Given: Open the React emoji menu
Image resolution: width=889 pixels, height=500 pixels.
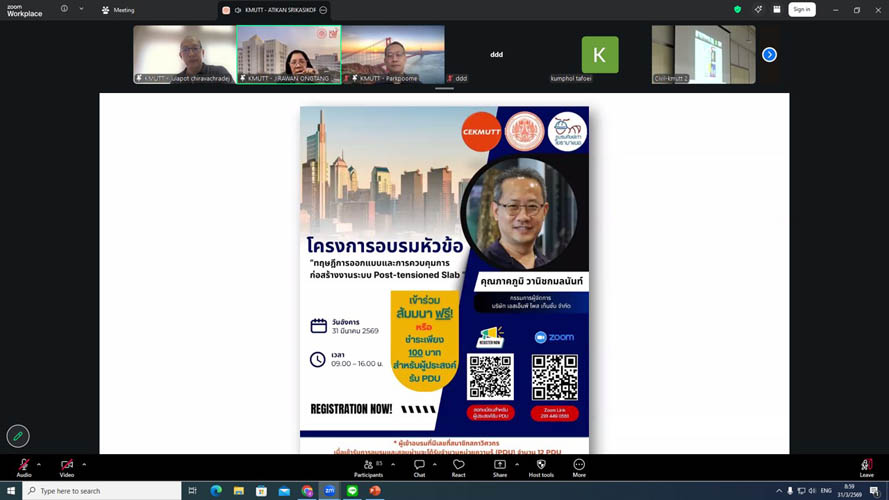Looking at the screenshot, I should [459, 468].
